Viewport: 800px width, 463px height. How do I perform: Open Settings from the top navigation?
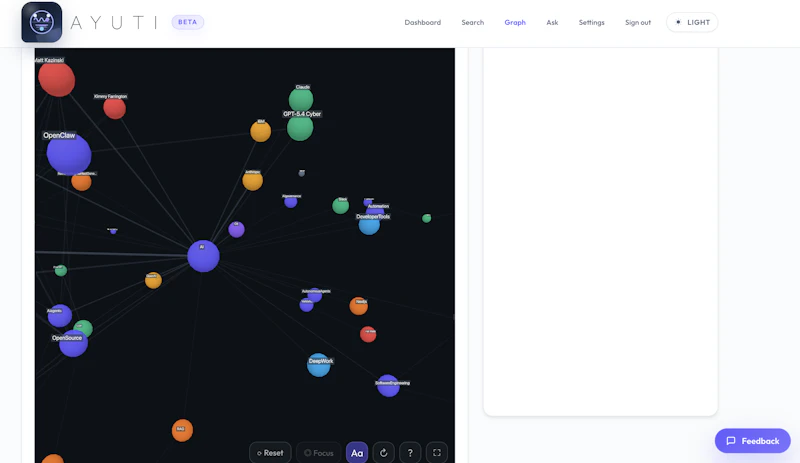tap(591, 22)
